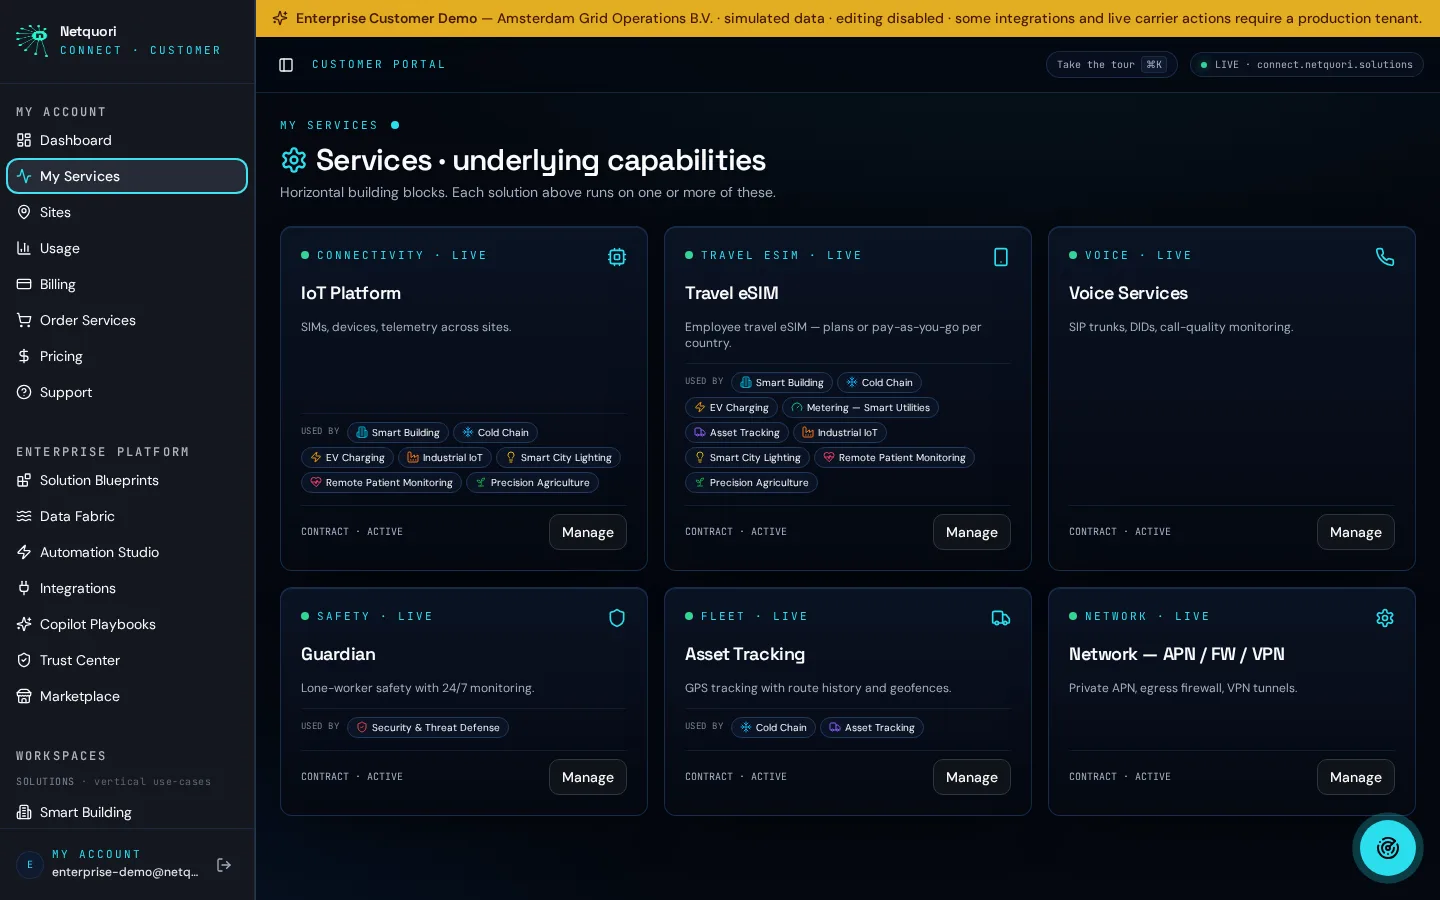Open Copilot Playbooks
This screenshot has height=900, width=1440.
127,624
